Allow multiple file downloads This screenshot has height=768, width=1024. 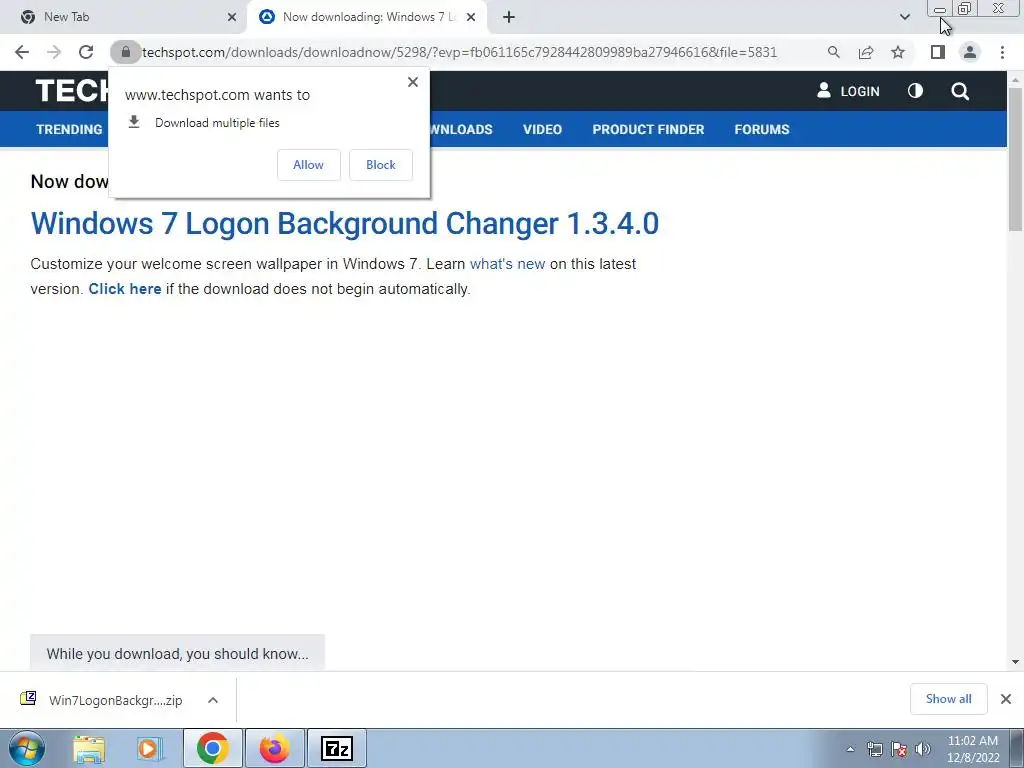coord(309,165)
